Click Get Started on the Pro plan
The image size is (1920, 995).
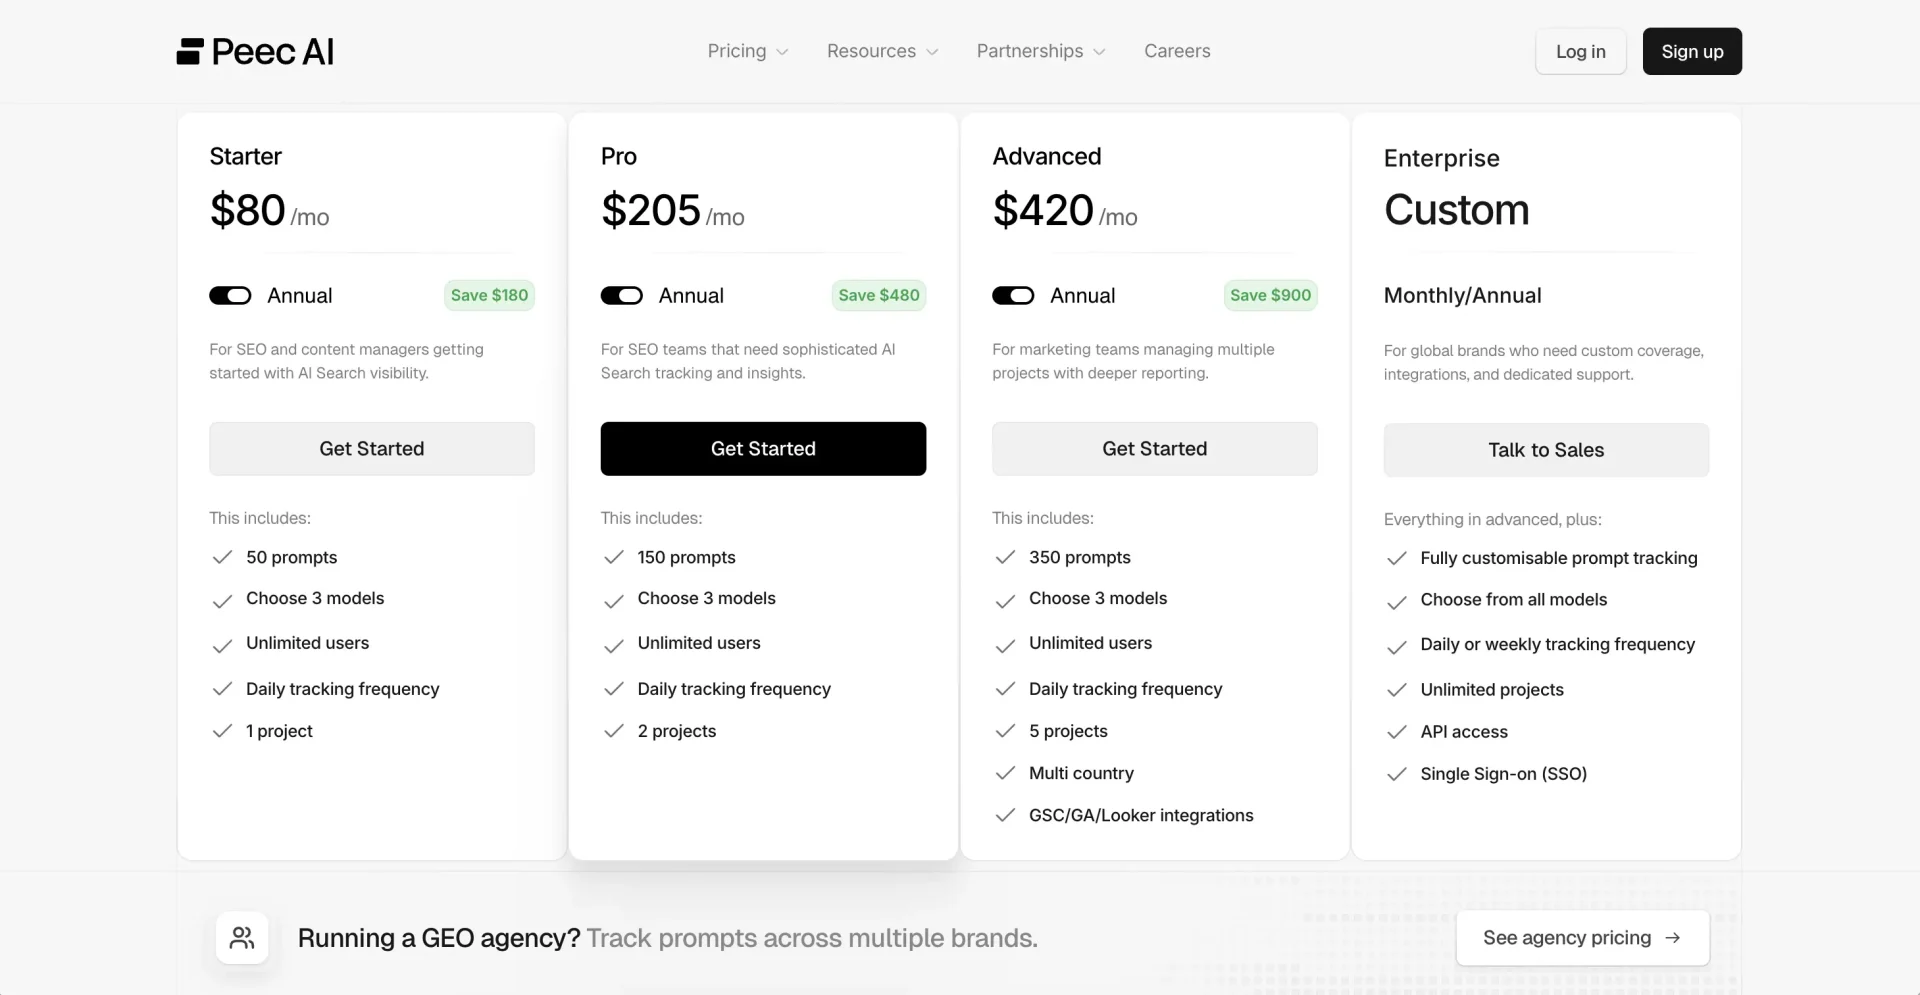tap(762, 448)
